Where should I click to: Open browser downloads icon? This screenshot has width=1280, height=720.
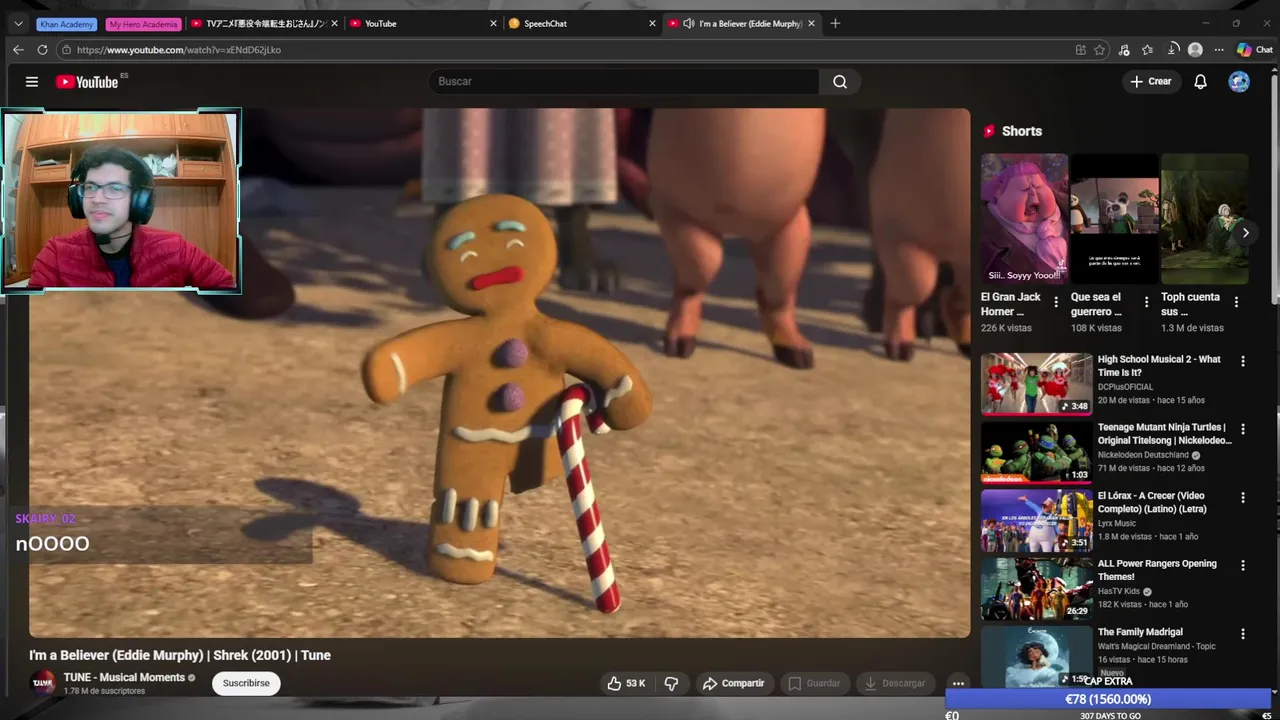[1173, 50]
